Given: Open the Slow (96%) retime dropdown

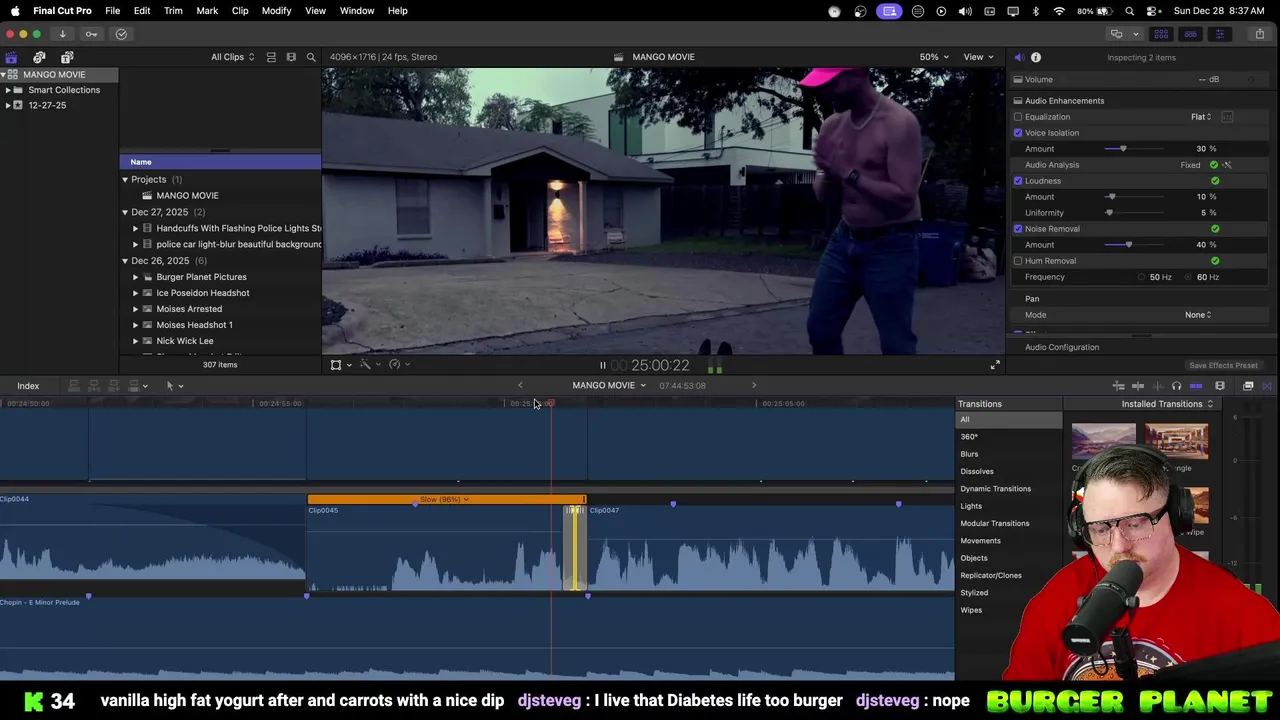Looking at the screenshot, I should (444, 499).
